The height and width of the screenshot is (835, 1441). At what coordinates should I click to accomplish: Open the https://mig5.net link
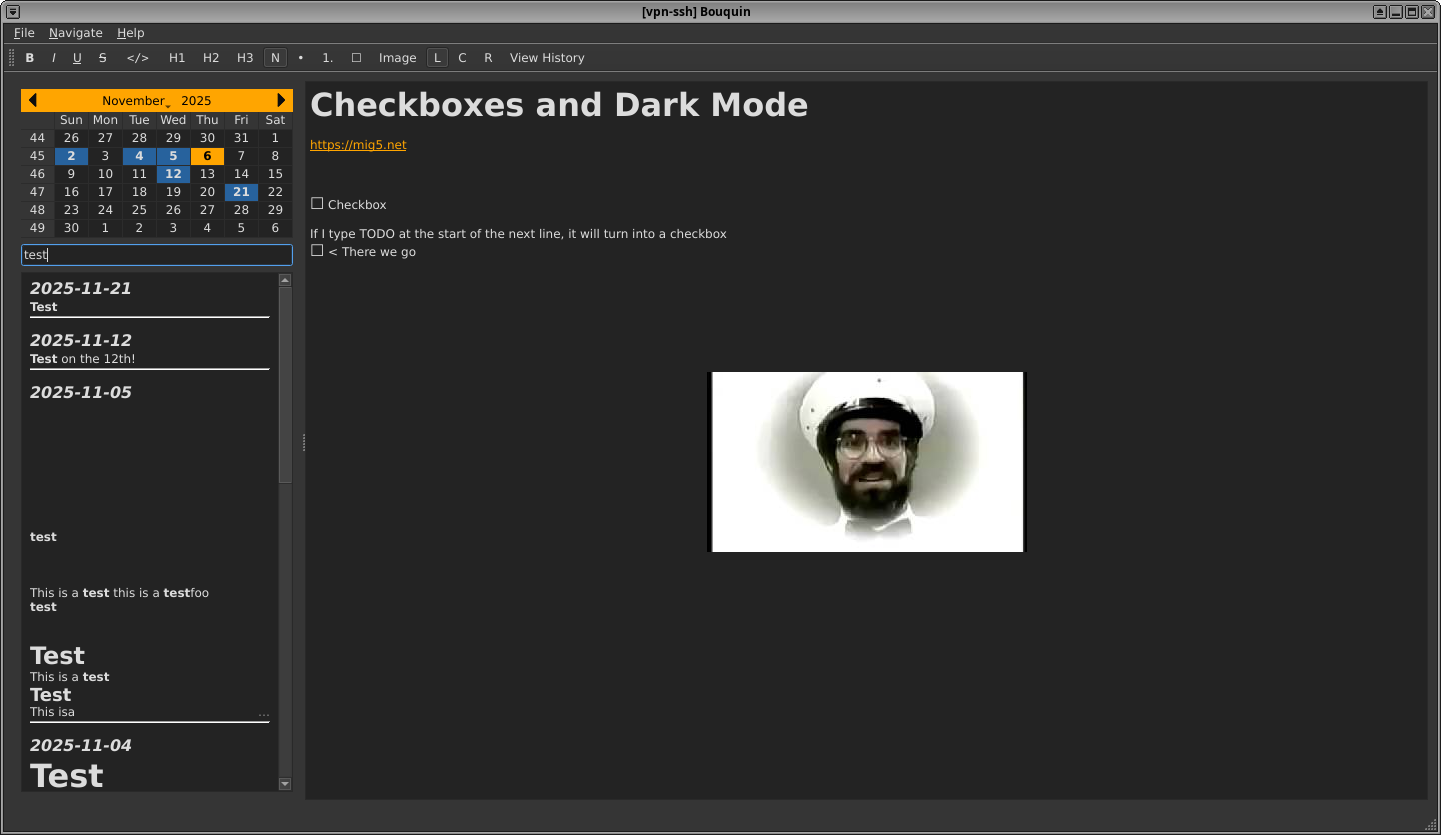(357, 144)
